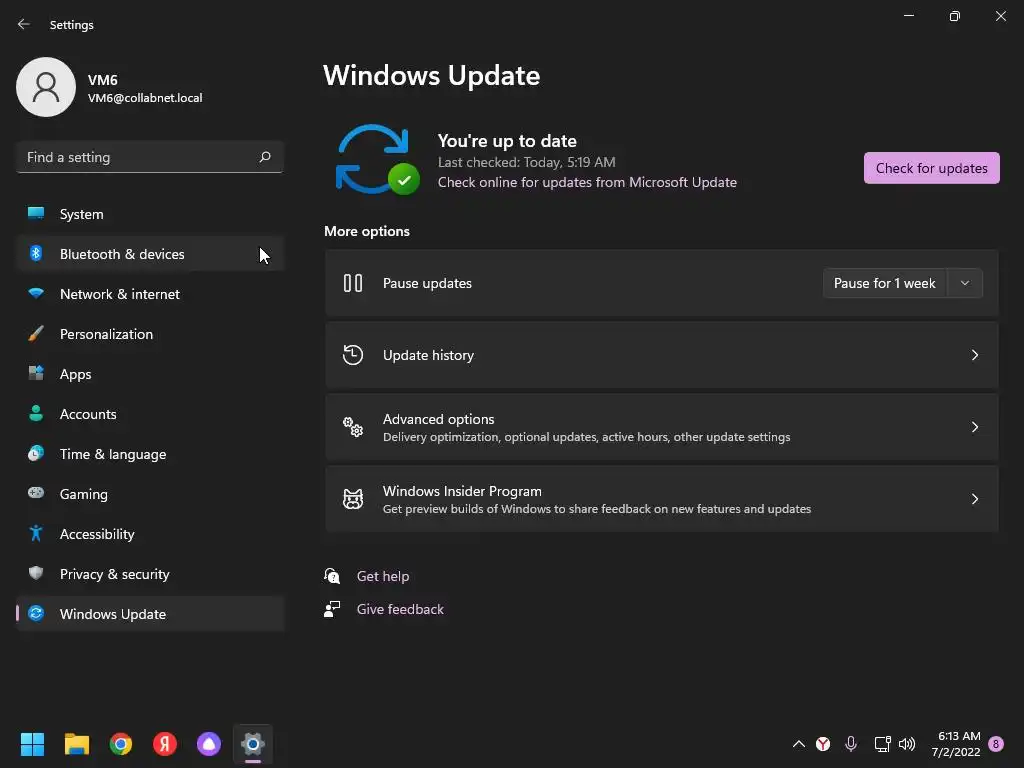Click the Personalization paintbrush icon
Viewport: 1024px width, 768px height.
tap(36, 334)
